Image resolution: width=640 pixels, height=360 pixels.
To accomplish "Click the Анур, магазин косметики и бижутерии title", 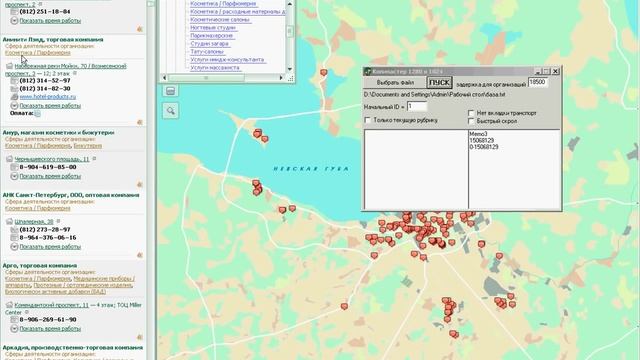I will point(58,133).
